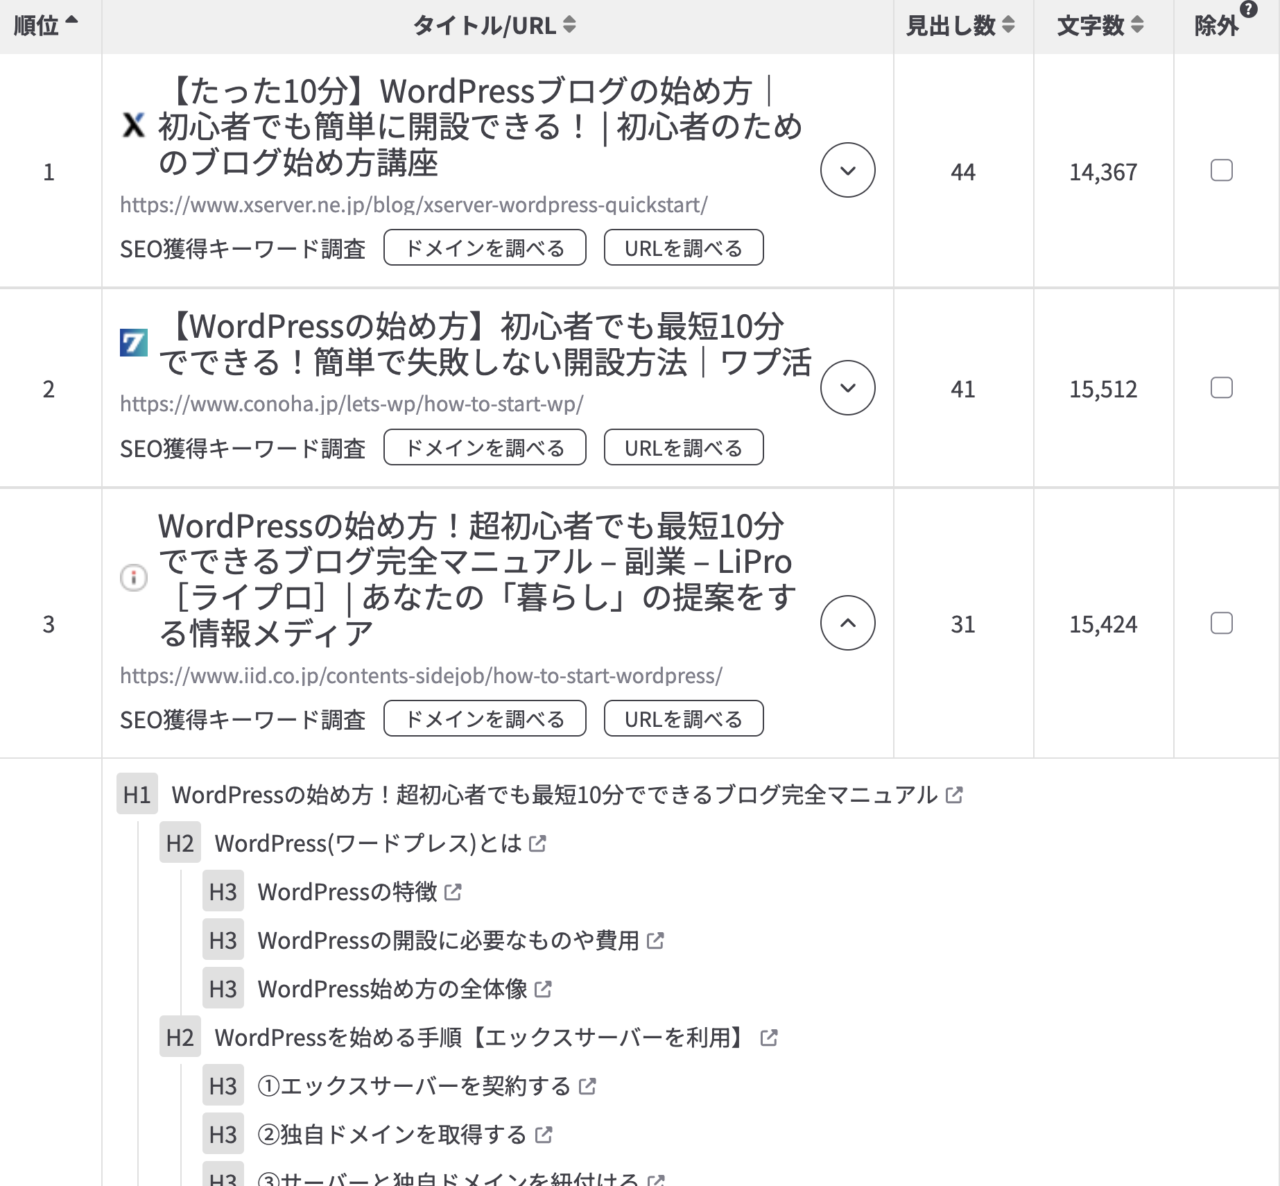Click ConoHa favicon in row 2
This screenshot has height=1186, width=1280.
[133, 343]
